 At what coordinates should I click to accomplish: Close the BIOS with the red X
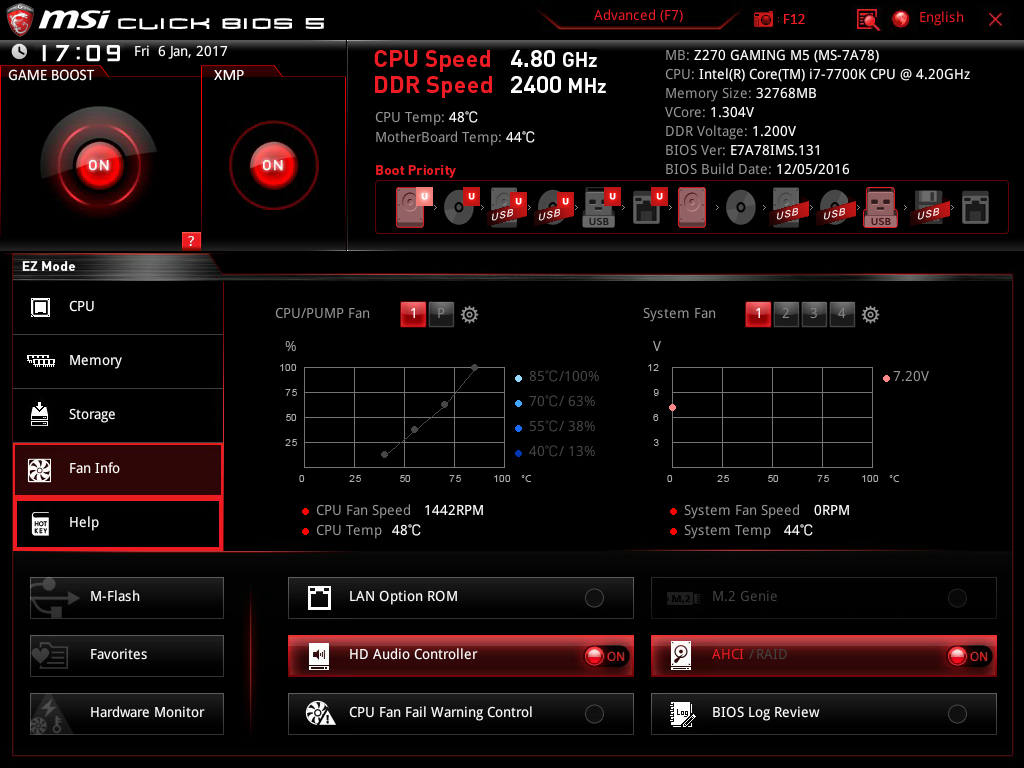pyautogui.click(x=995, y=20)
